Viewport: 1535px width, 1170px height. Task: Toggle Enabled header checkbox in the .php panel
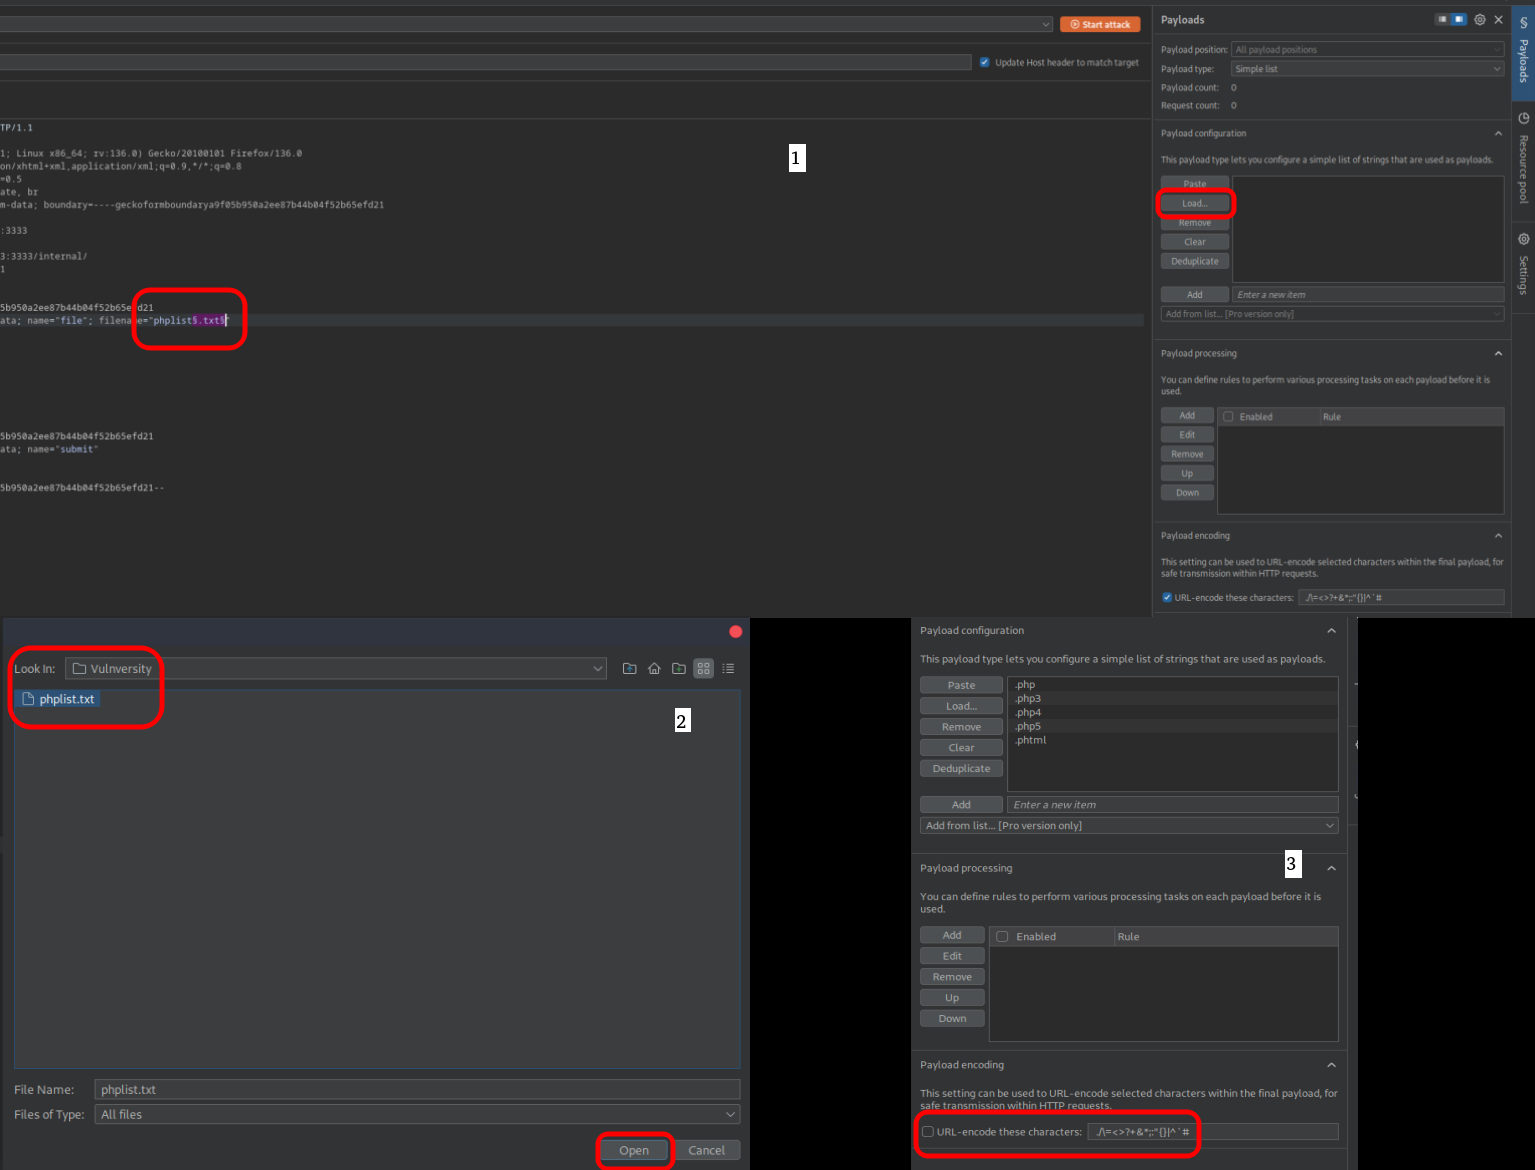tap(1002, 937)
